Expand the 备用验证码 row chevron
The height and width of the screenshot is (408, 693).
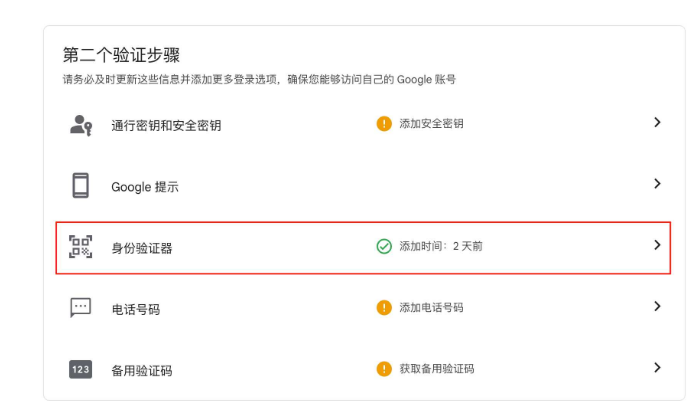point(657,368)
